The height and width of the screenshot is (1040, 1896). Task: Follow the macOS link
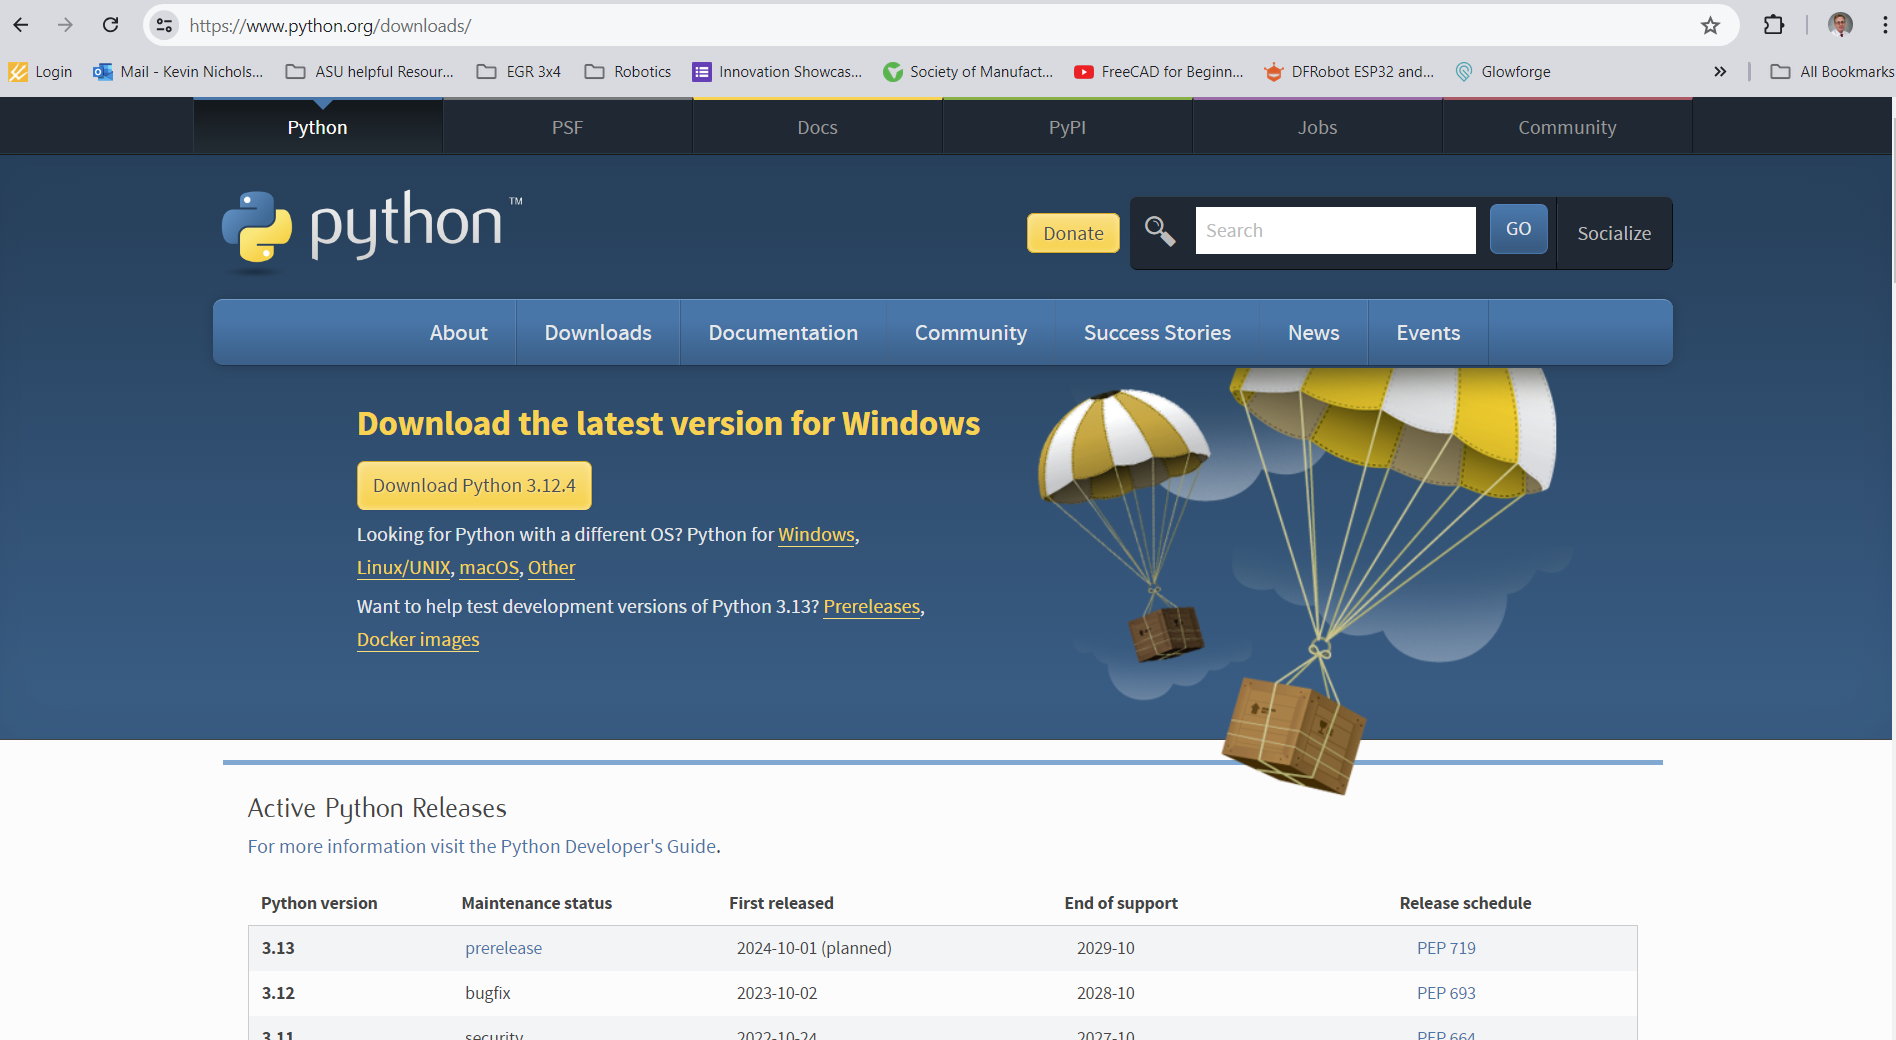(489, 567)
